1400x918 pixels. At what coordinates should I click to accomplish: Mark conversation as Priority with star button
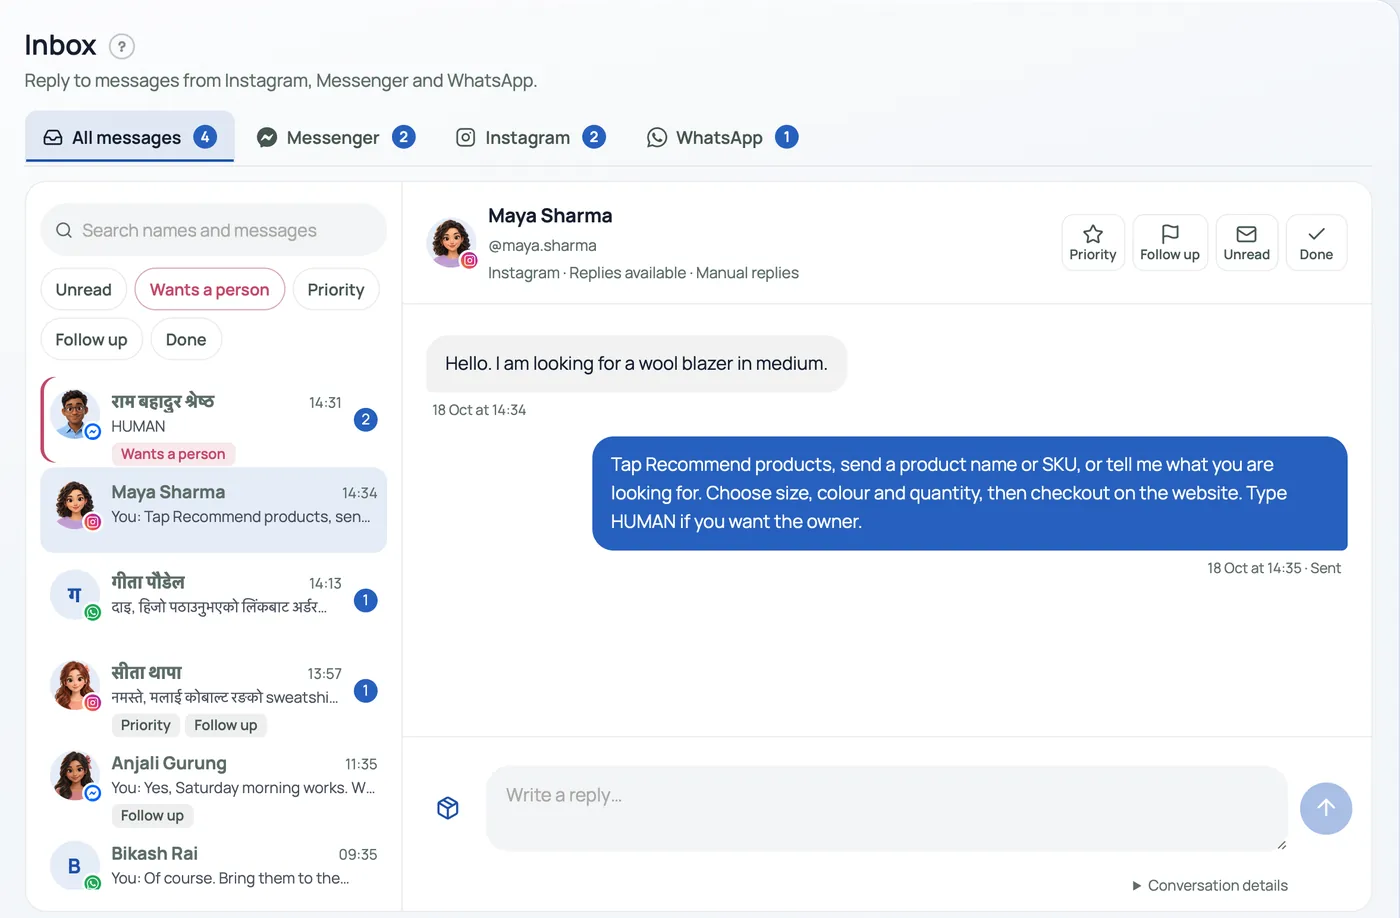coord(1093,243)
